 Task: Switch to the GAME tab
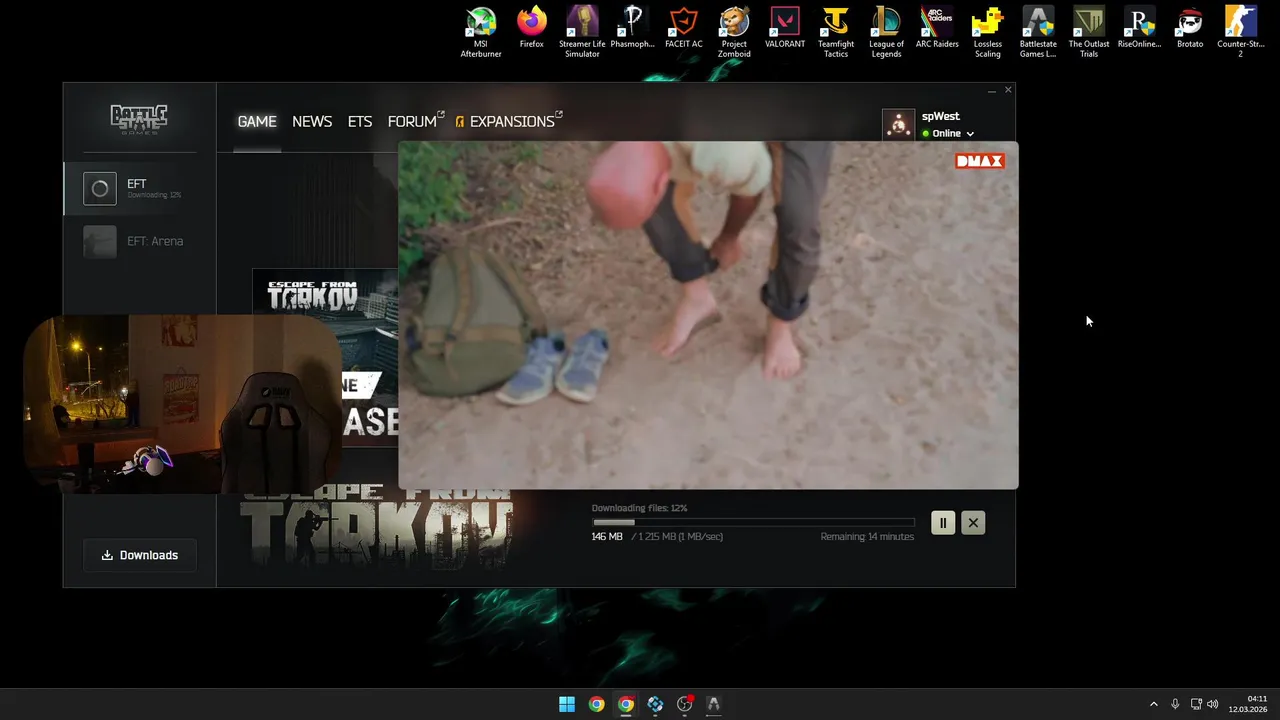click(257, 121)
